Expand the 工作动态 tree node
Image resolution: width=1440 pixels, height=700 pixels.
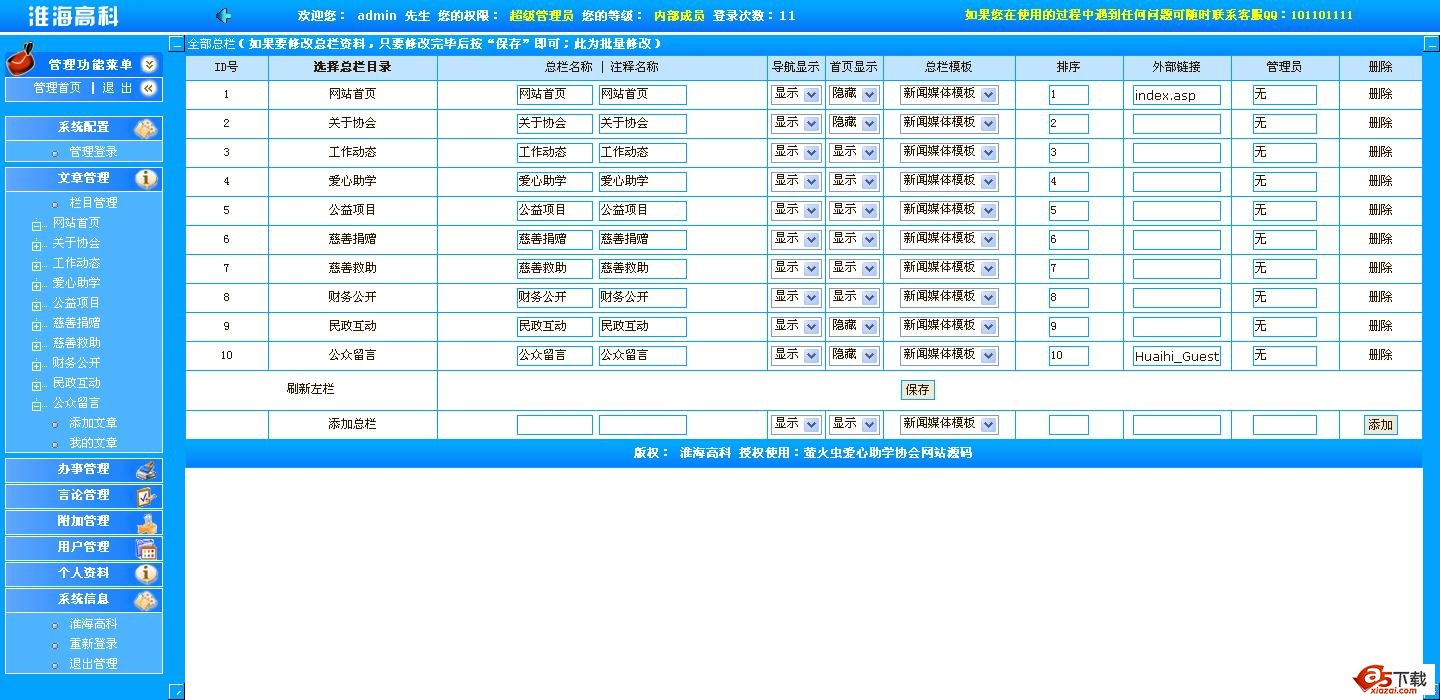click(37, 265)
